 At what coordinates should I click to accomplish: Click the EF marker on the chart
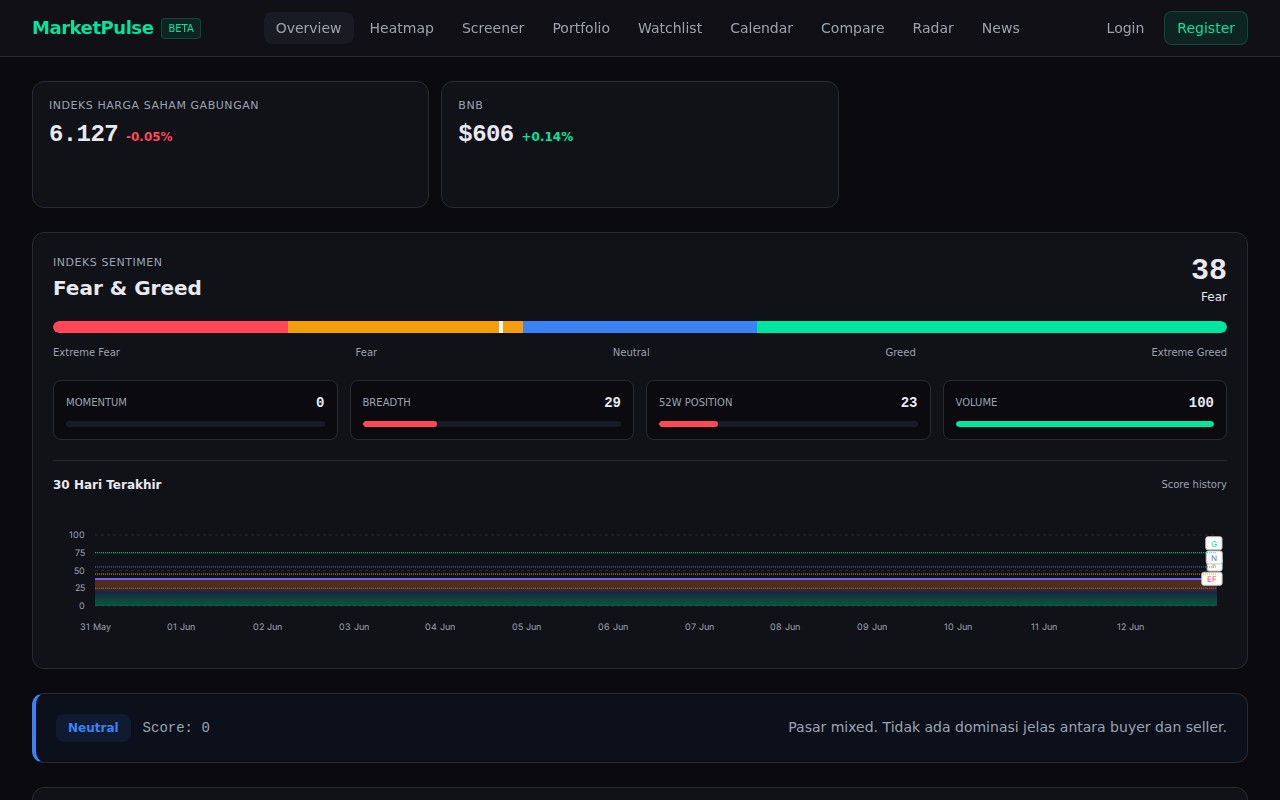[1212, 579]
